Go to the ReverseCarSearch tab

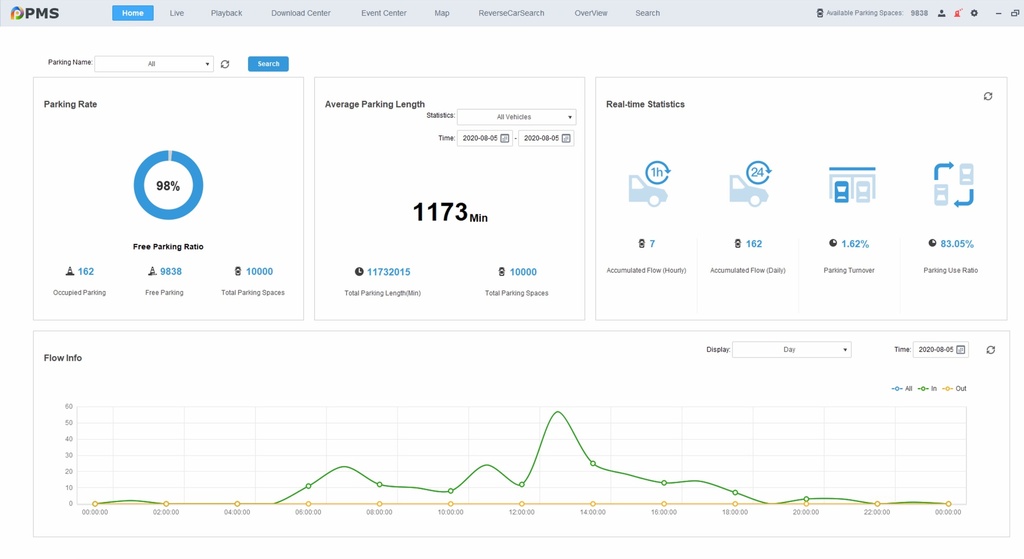coord(511,13)
